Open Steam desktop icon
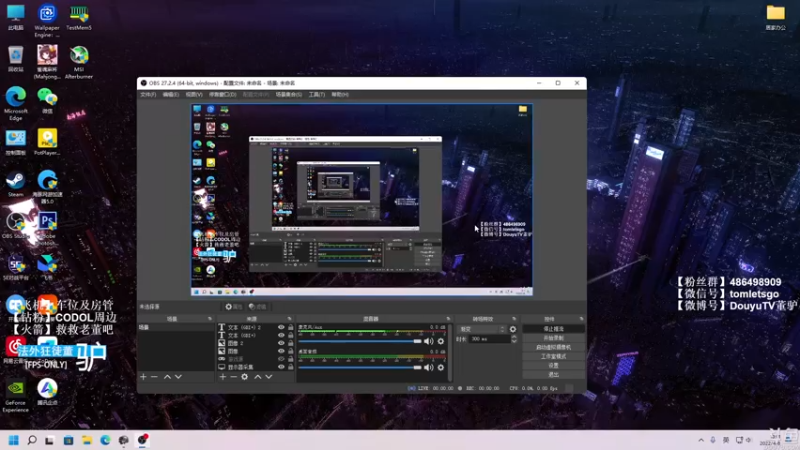 click(x=16, y=184)
